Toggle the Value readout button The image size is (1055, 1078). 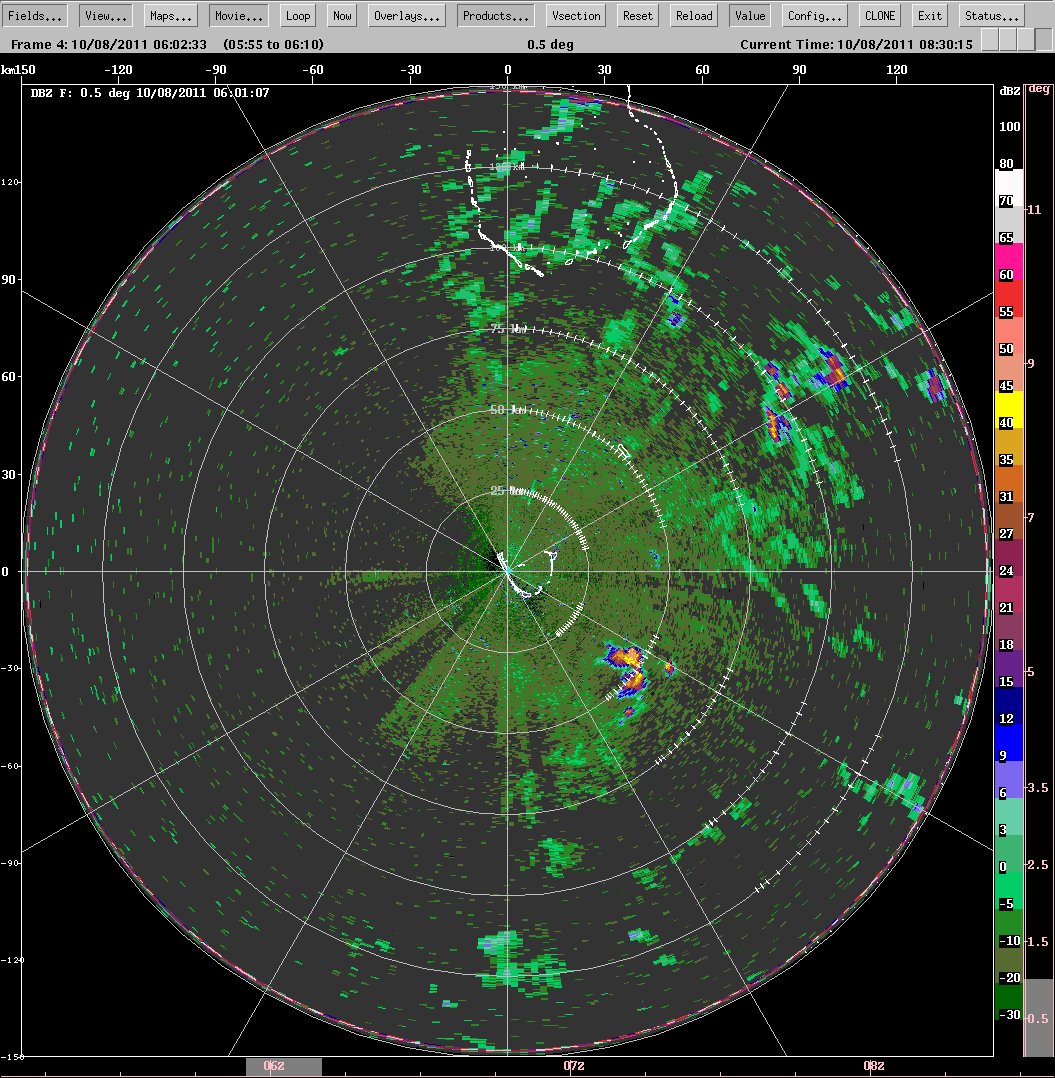750,16
